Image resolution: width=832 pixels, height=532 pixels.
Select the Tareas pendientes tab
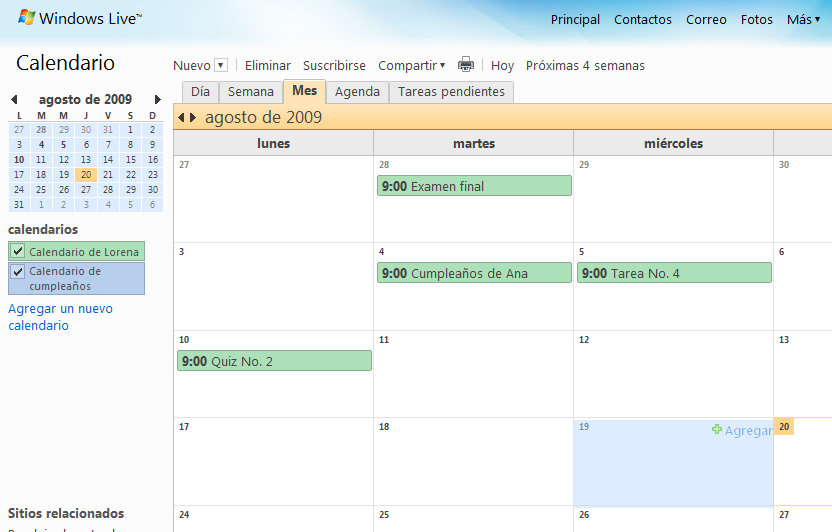(451, 92)
